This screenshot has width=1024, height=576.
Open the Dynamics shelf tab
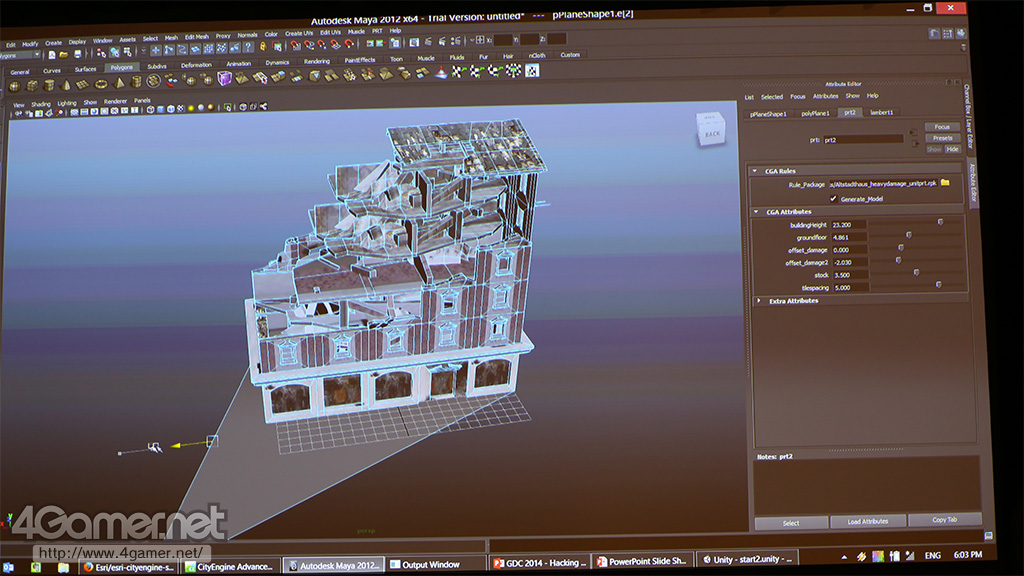click(x=277, y=62)
